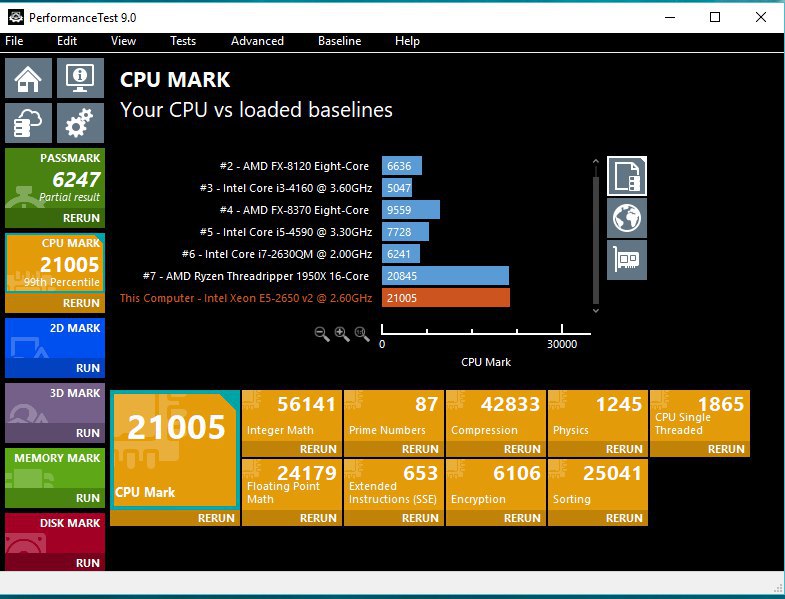Open the gears settings icon

point(80,123)
